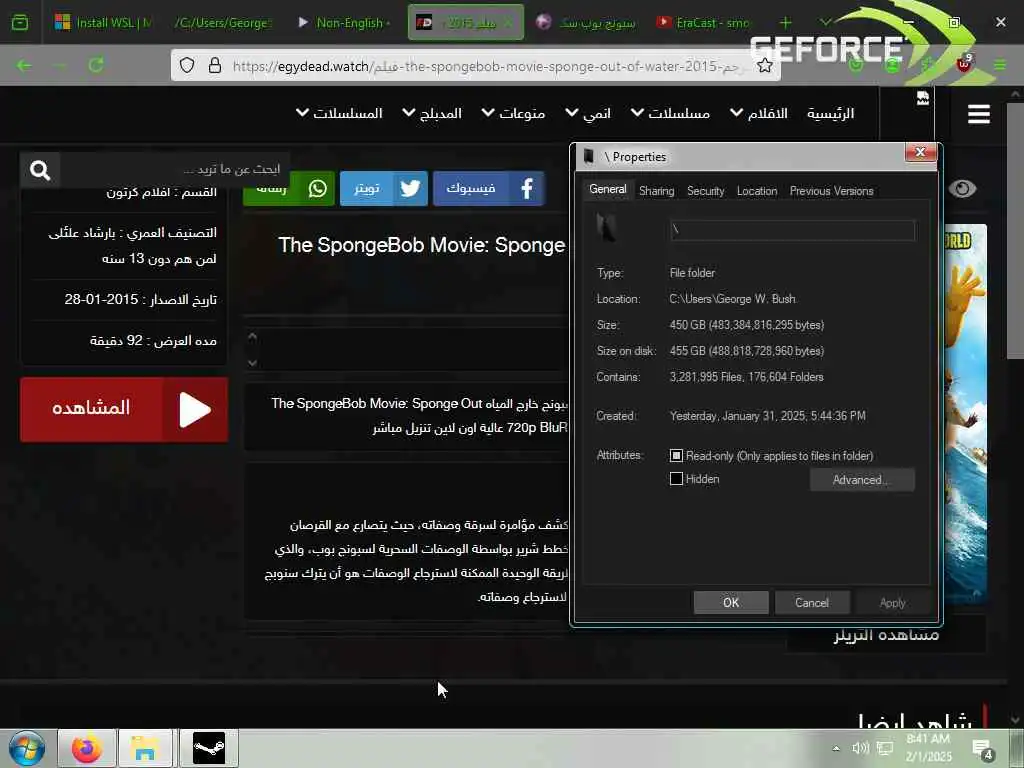This screenshot has height=768, width=1024.
Task: Expand مسلسلات dropdown menu
Action: (671, 113)
